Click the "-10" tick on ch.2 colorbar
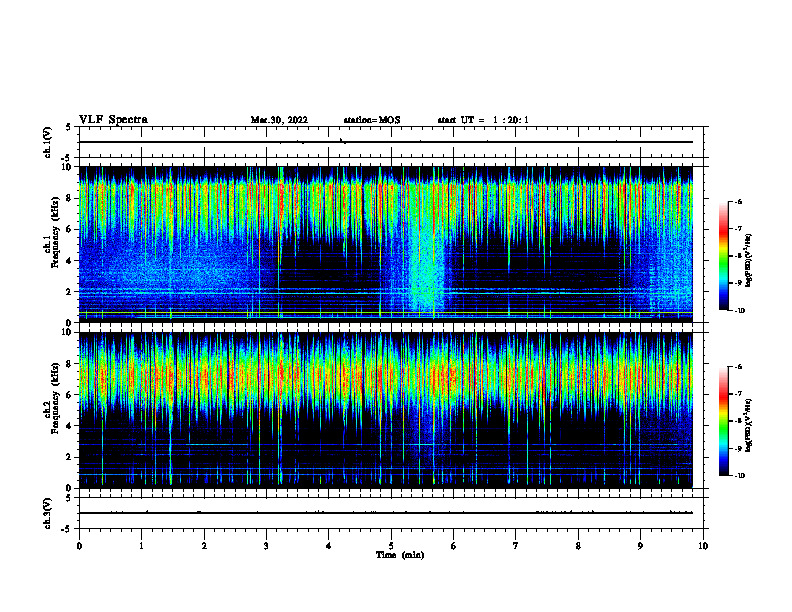Image resolution: width=792 pixels, height=612 pixels. click(739, 476)
